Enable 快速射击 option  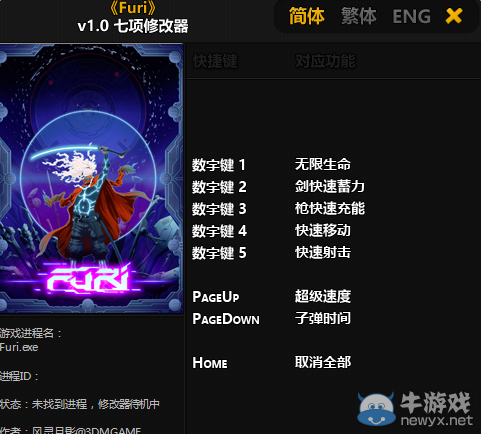[x=323, y=252]
